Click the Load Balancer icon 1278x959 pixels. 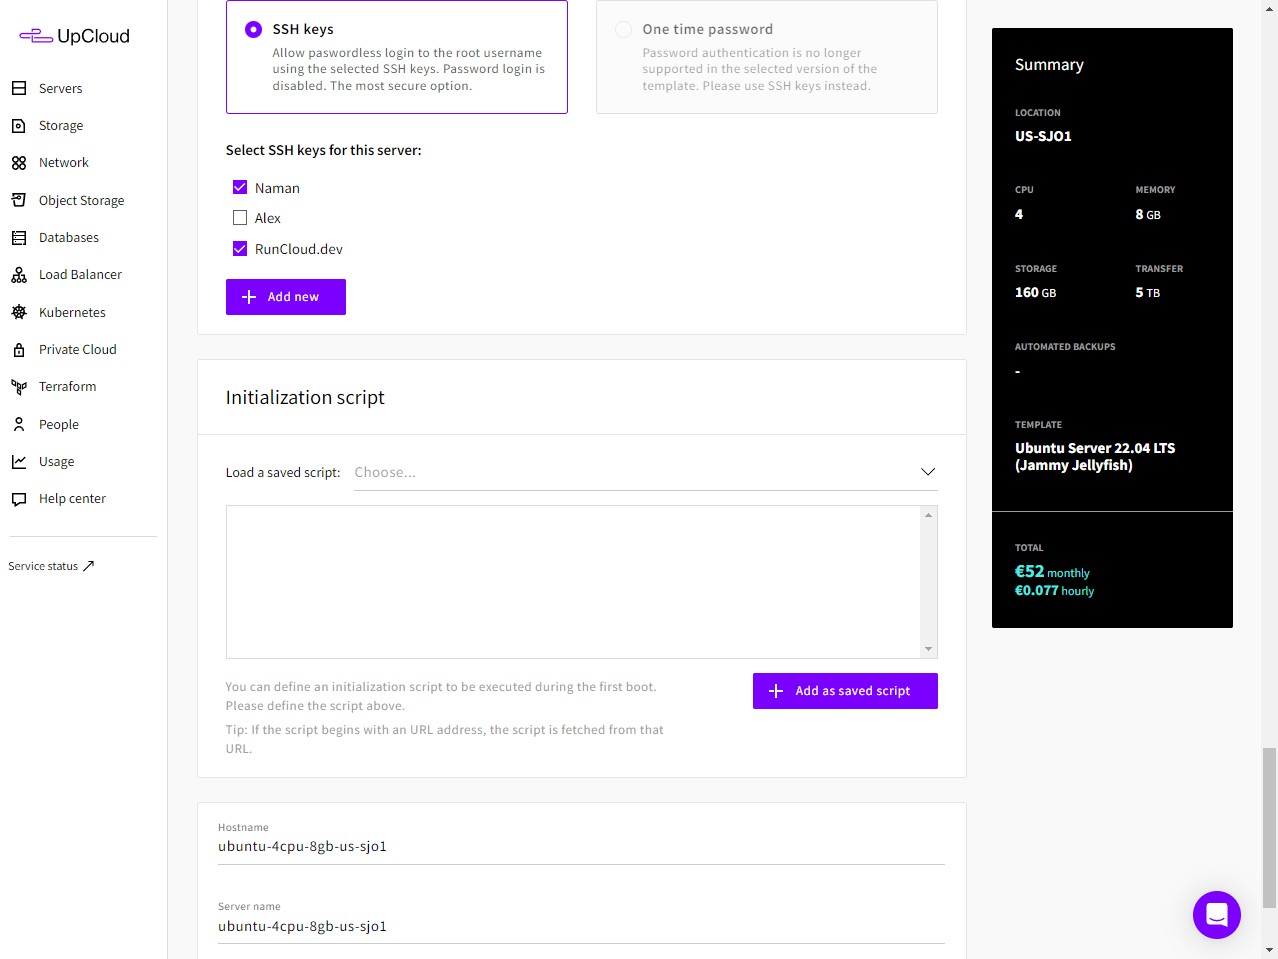[x=19, y=275]
